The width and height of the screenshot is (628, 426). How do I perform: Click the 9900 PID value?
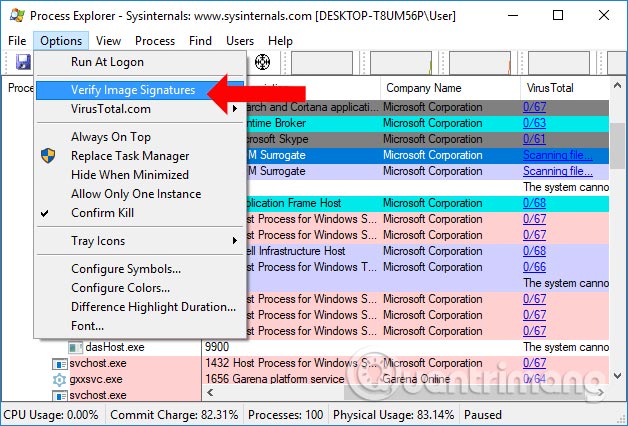pyautogui.click(x=217, y=347)
